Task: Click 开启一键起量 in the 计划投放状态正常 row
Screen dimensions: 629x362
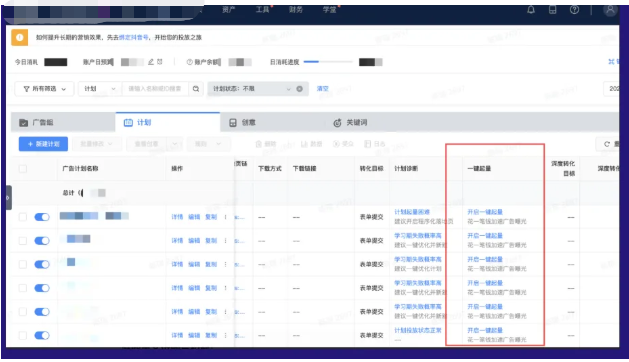Action: (485, 330)
